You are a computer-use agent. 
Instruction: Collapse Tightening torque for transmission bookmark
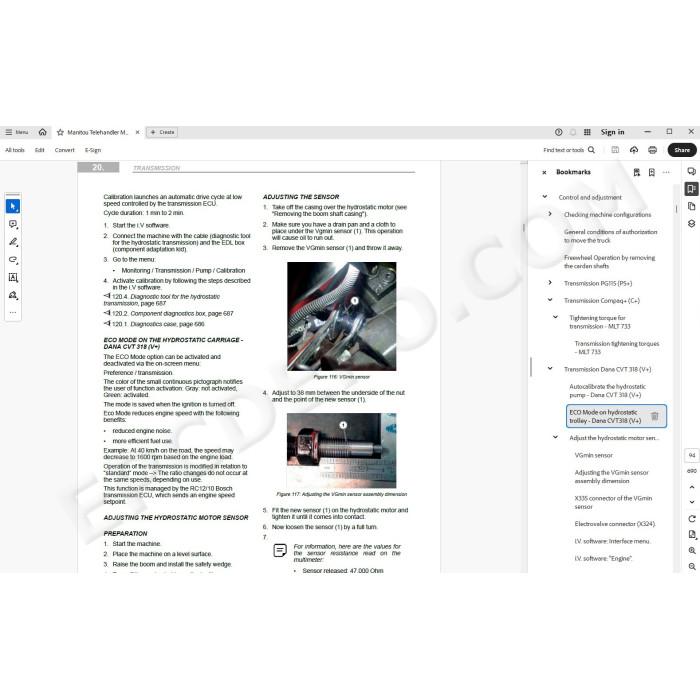click(x=555, y=317)
